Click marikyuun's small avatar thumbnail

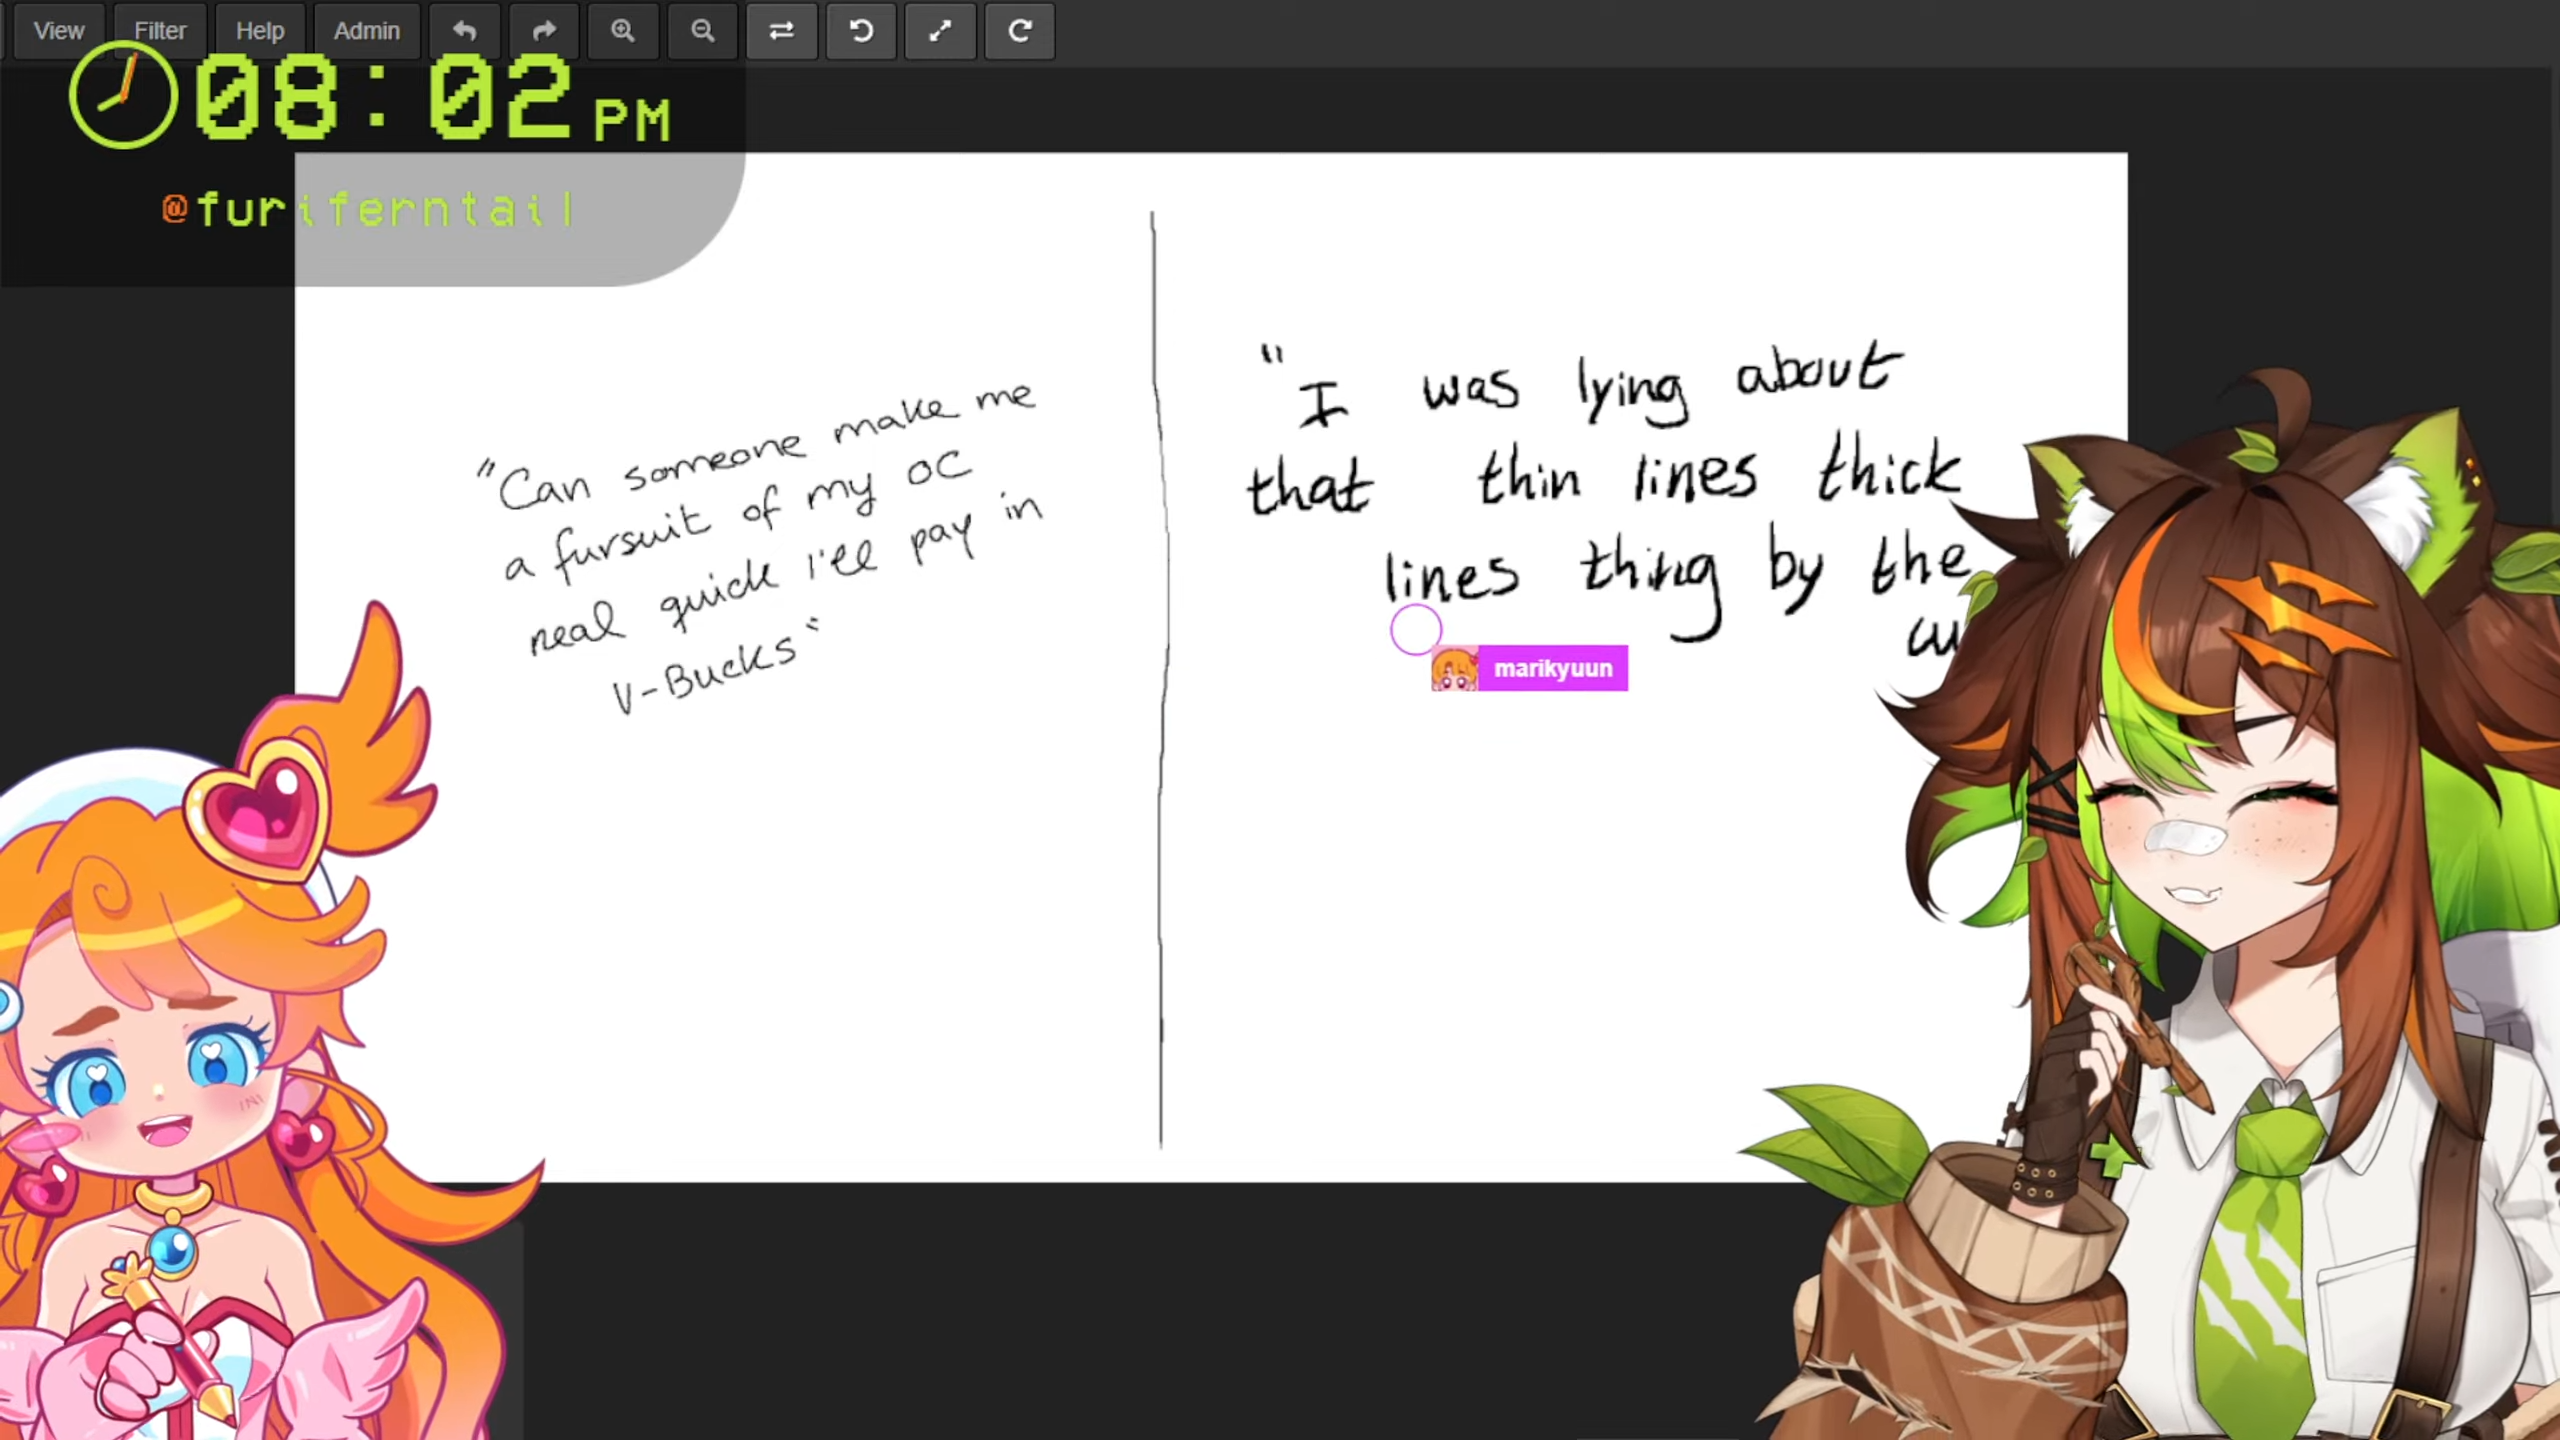pyautogui.click(x=1454, y=668)
